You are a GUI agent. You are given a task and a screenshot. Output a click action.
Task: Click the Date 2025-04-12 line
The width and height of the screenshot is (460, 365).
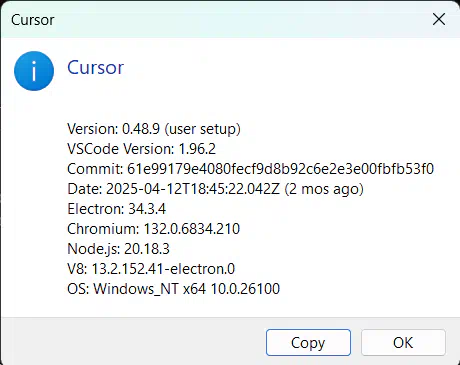(215, 189)
